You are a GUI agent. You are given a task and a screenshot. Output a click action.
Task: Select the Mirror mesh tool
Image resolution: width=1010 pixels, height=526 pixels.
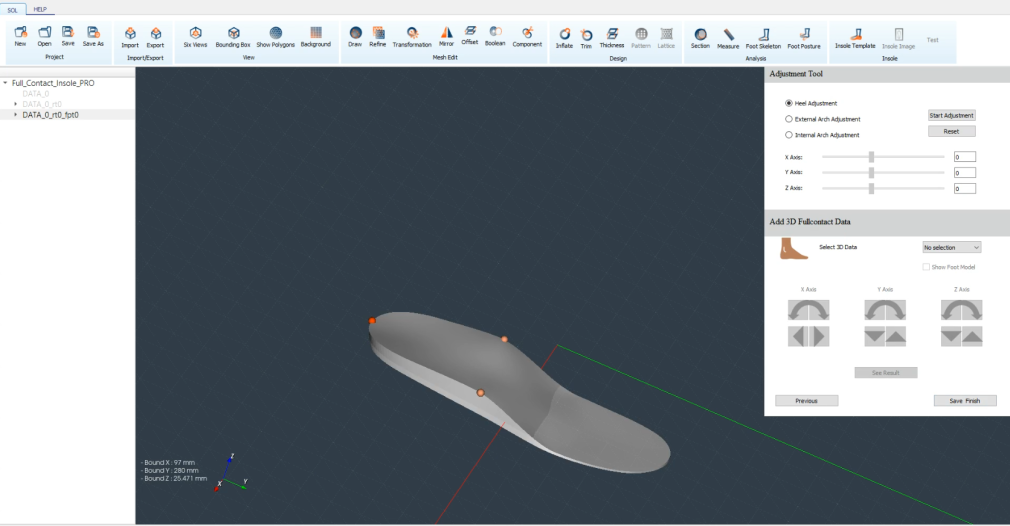(446, 36)
